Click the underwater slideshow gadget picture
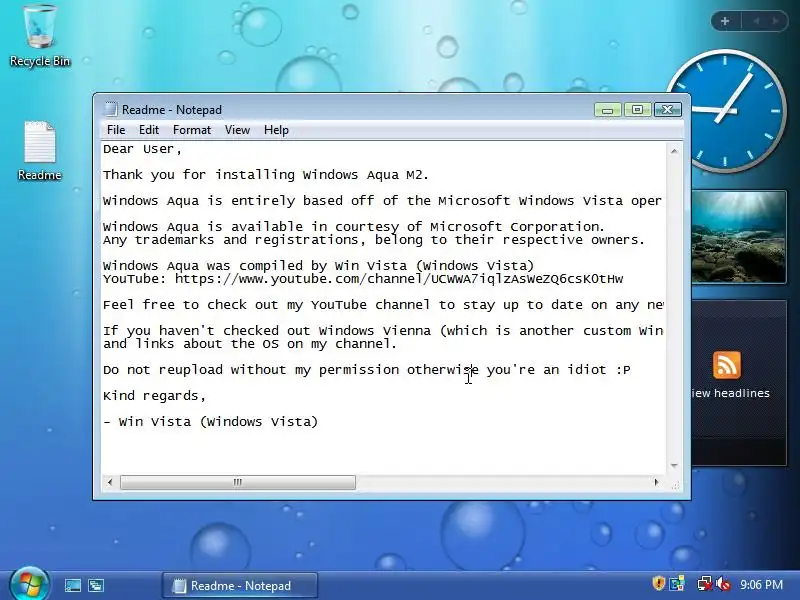The width and height of the screenshot is (800, 600). click(738, 237)
